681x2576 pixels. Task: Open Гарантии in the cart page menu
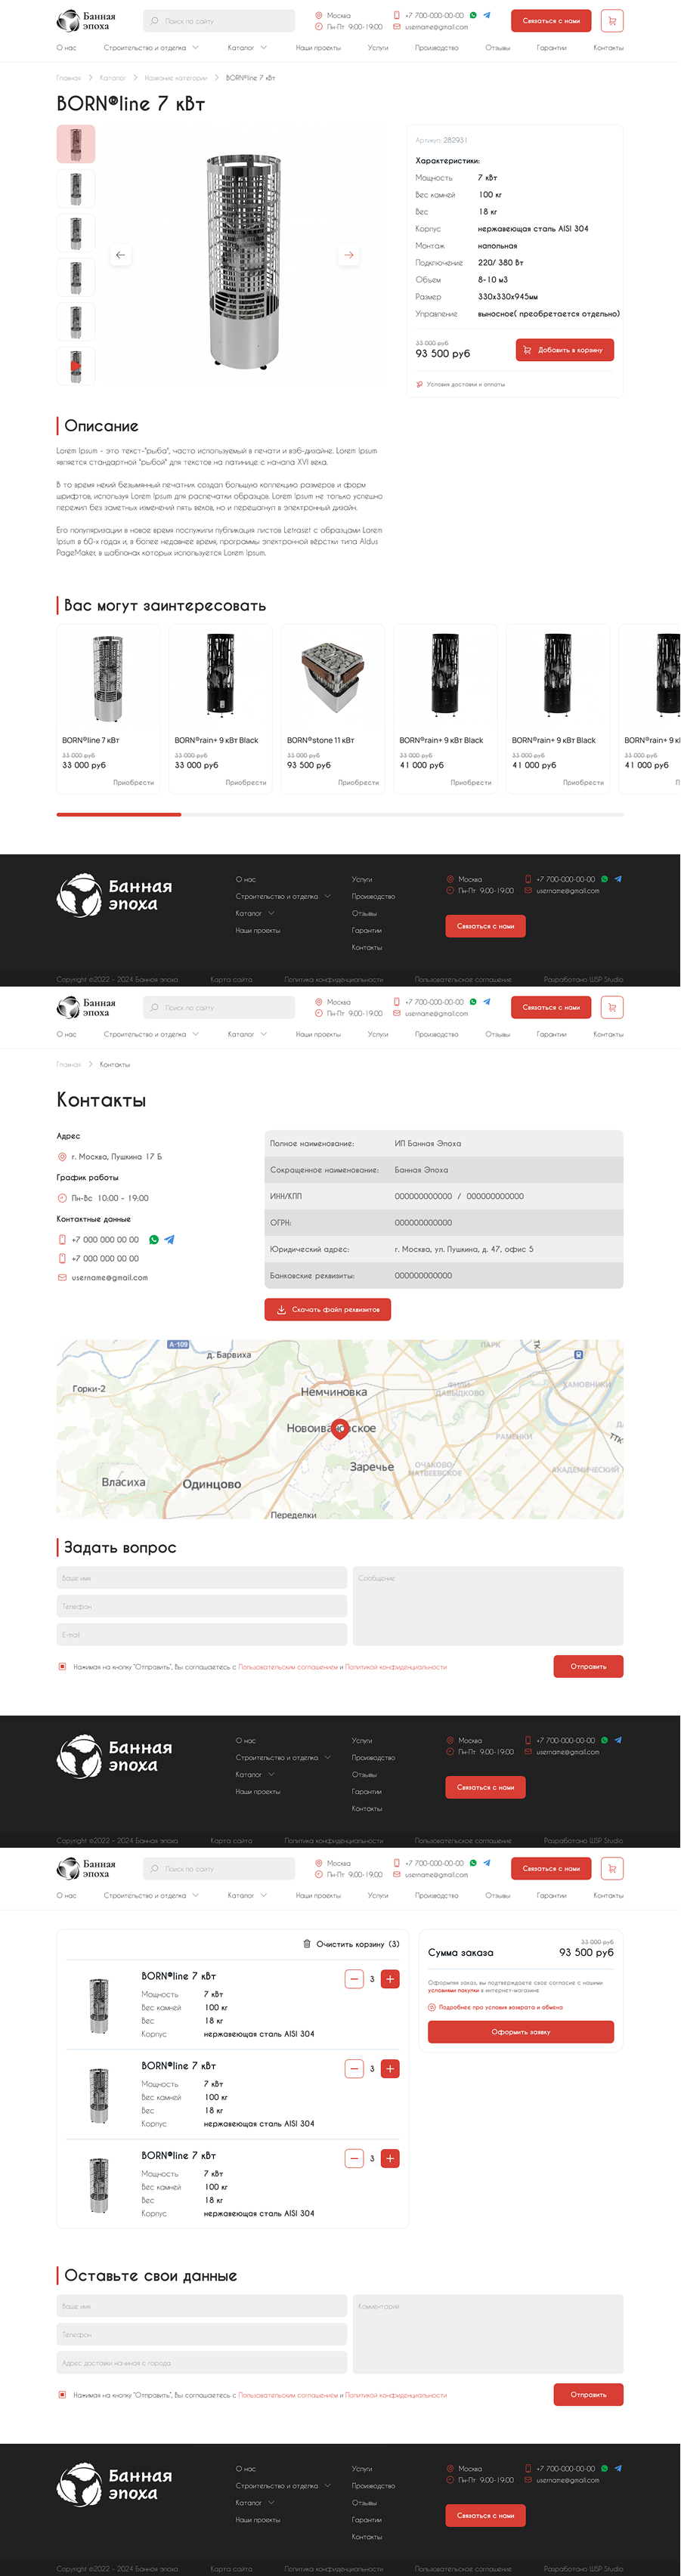pos(551,1895)
